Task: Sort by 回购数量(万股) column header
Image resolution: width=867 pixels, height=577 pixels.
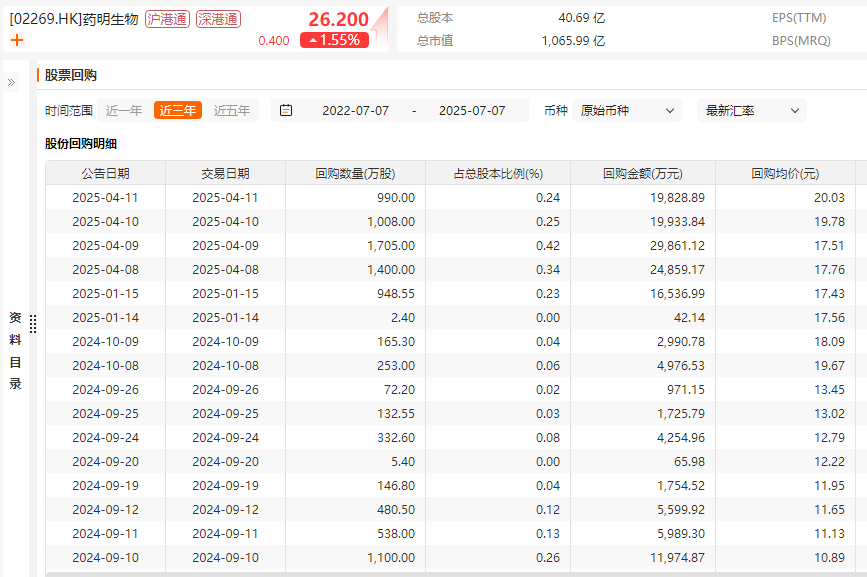Action: click(x=356, y=174)
